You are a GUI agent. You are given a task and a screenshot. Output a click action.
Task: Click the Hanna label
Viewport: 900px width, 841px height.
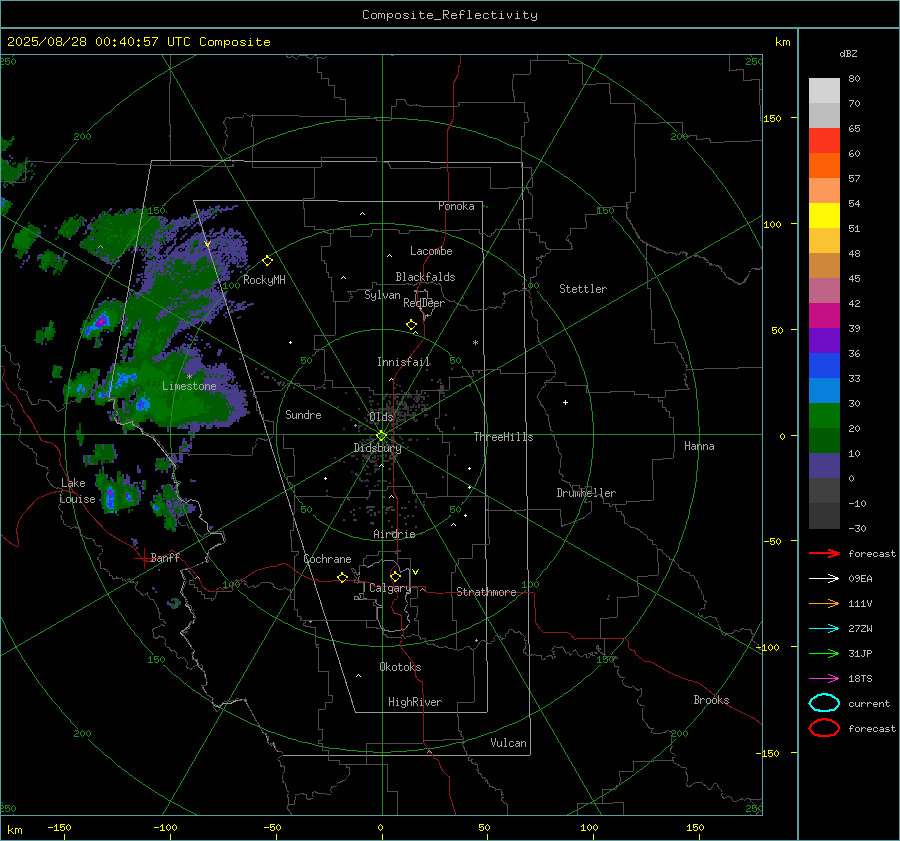[699, 446]
